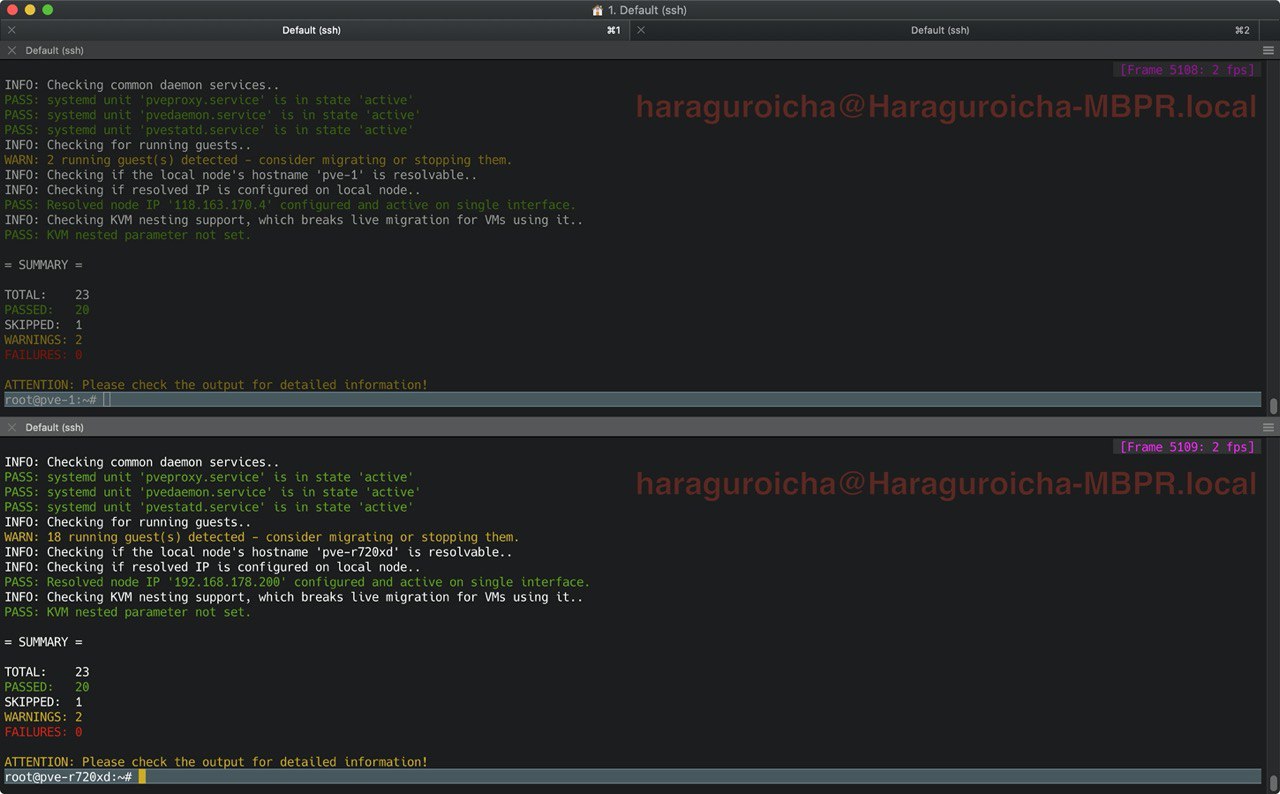Click the '[Frame 5108: 2 fps]' badge

tap(1185, 70)
